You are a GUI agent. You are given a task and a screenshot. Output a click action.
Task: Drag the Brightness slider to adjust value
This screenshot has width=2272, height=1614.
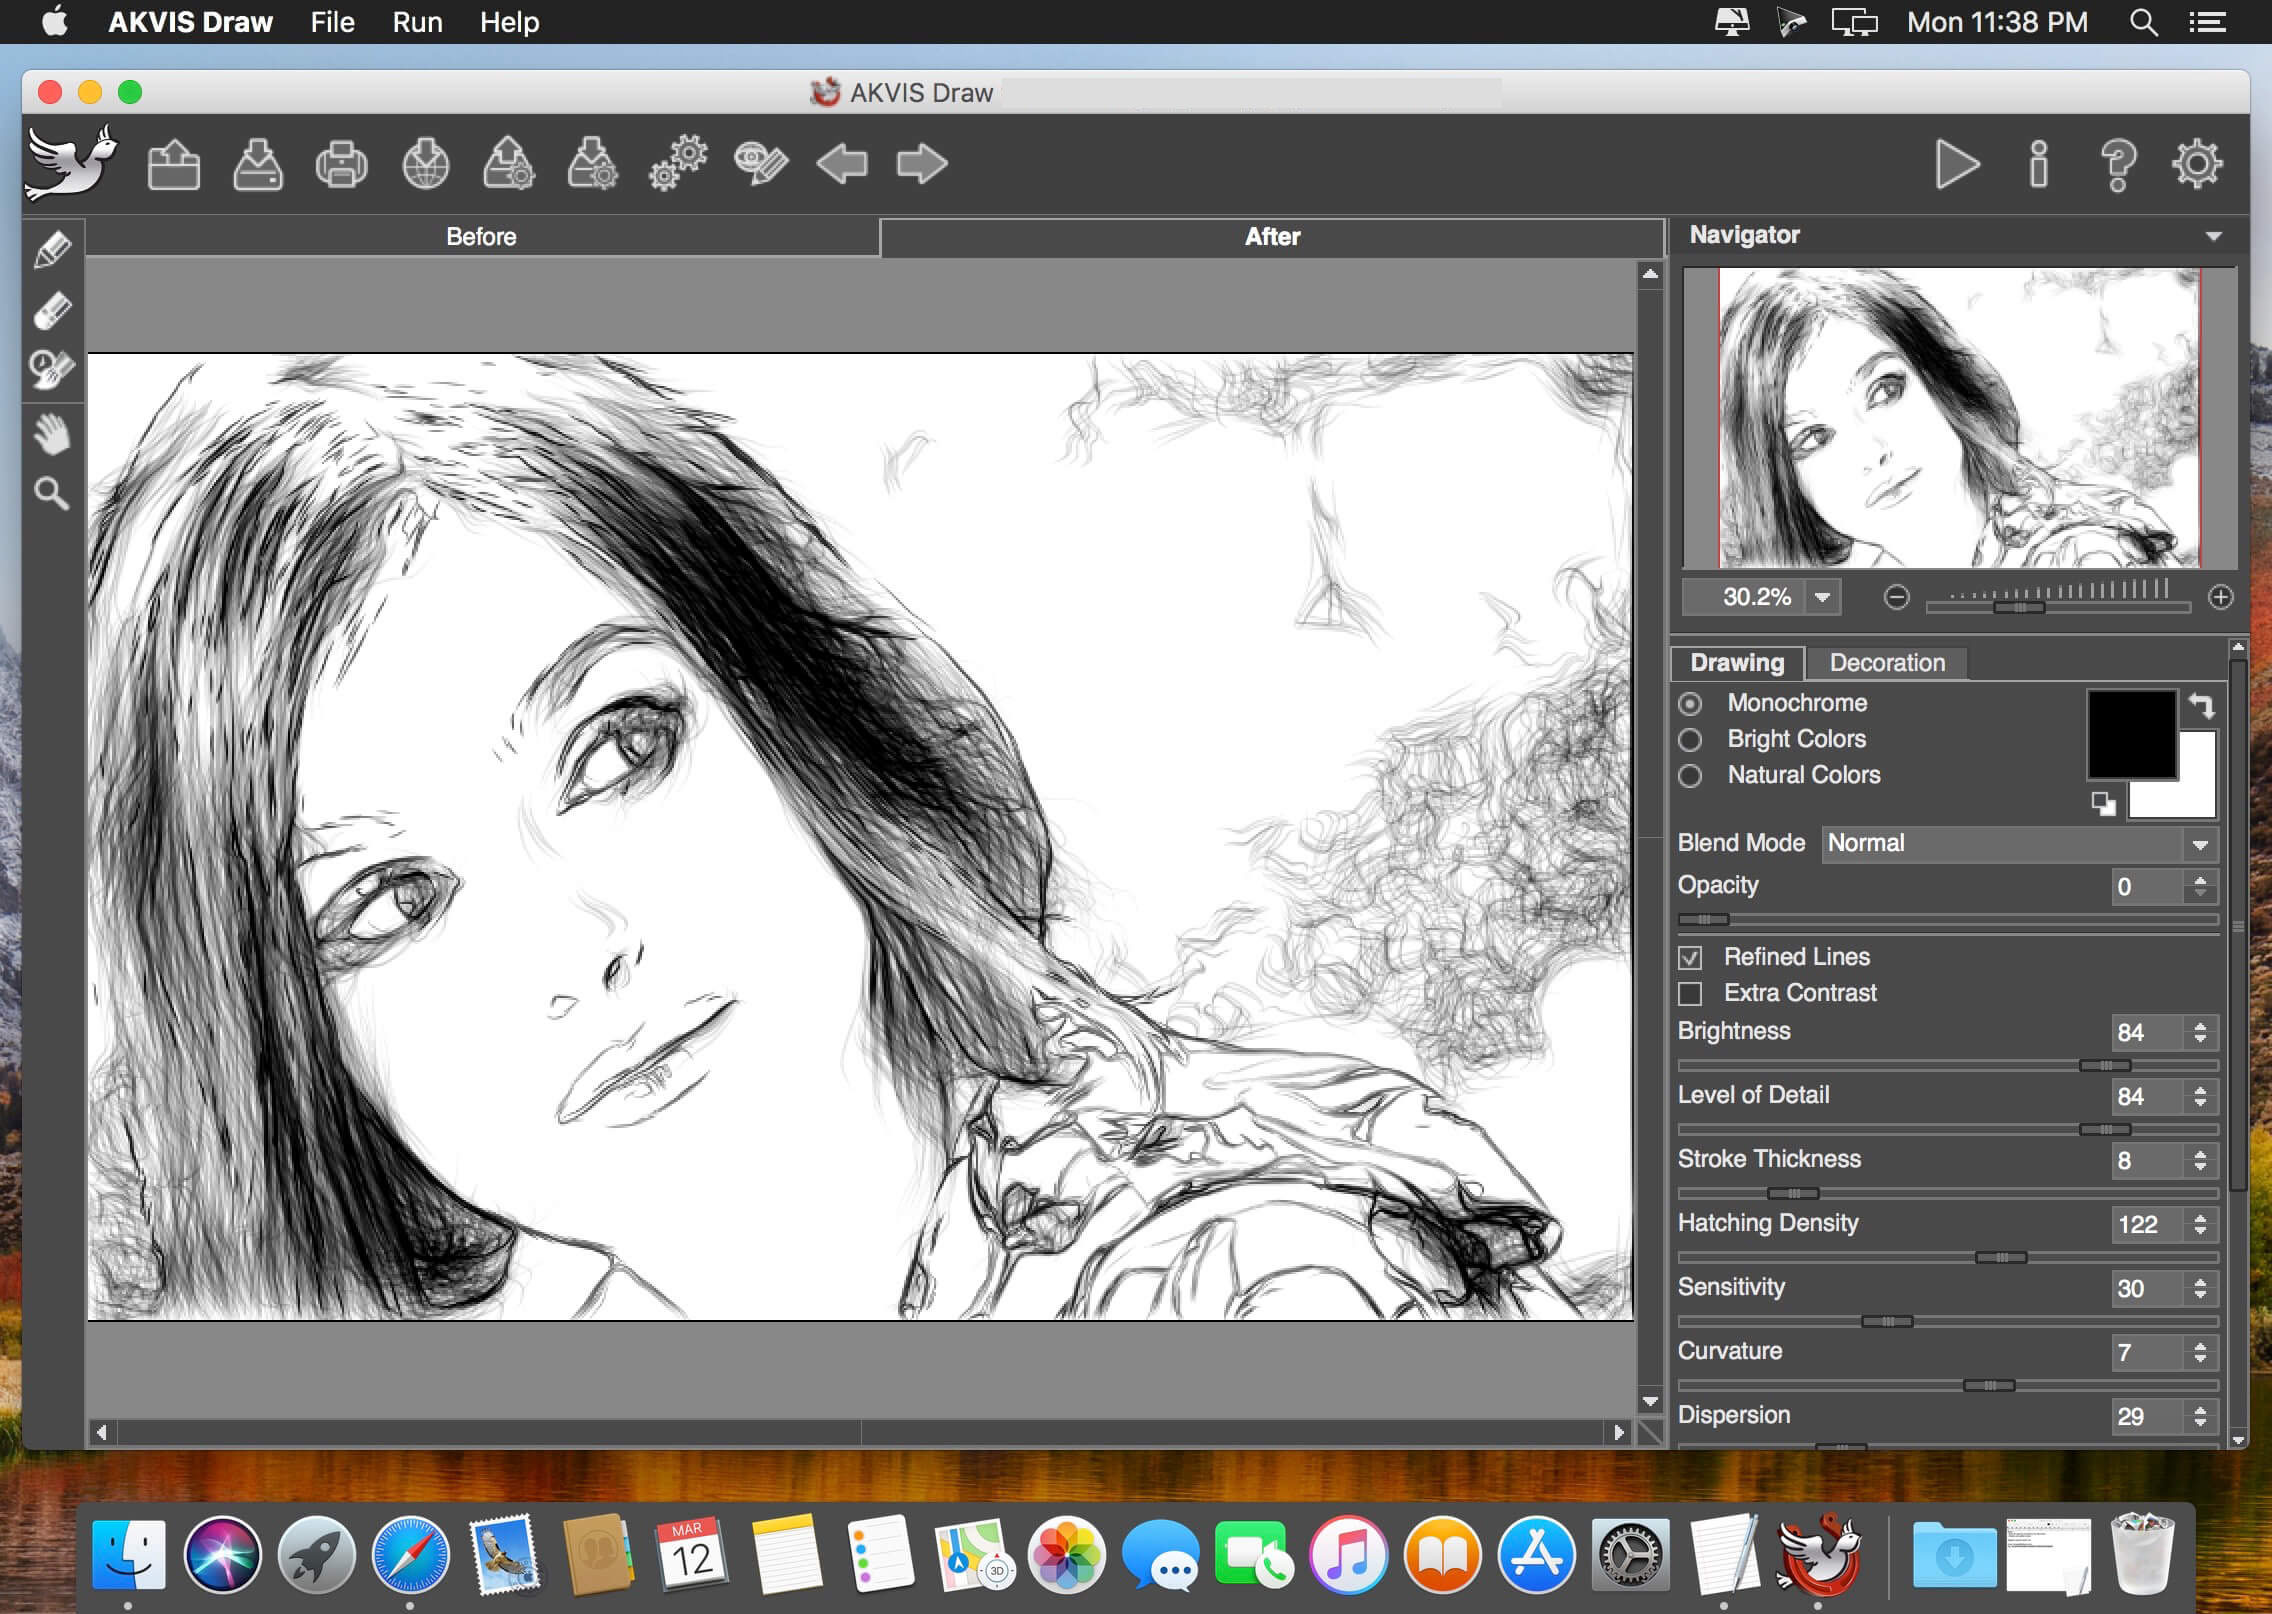2106,1060
